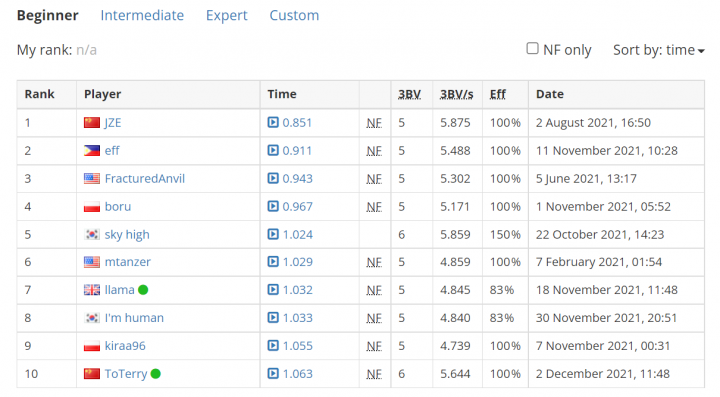
Task: Click the South Korea flag next to I'm human
Action: [x=92, y=318]
